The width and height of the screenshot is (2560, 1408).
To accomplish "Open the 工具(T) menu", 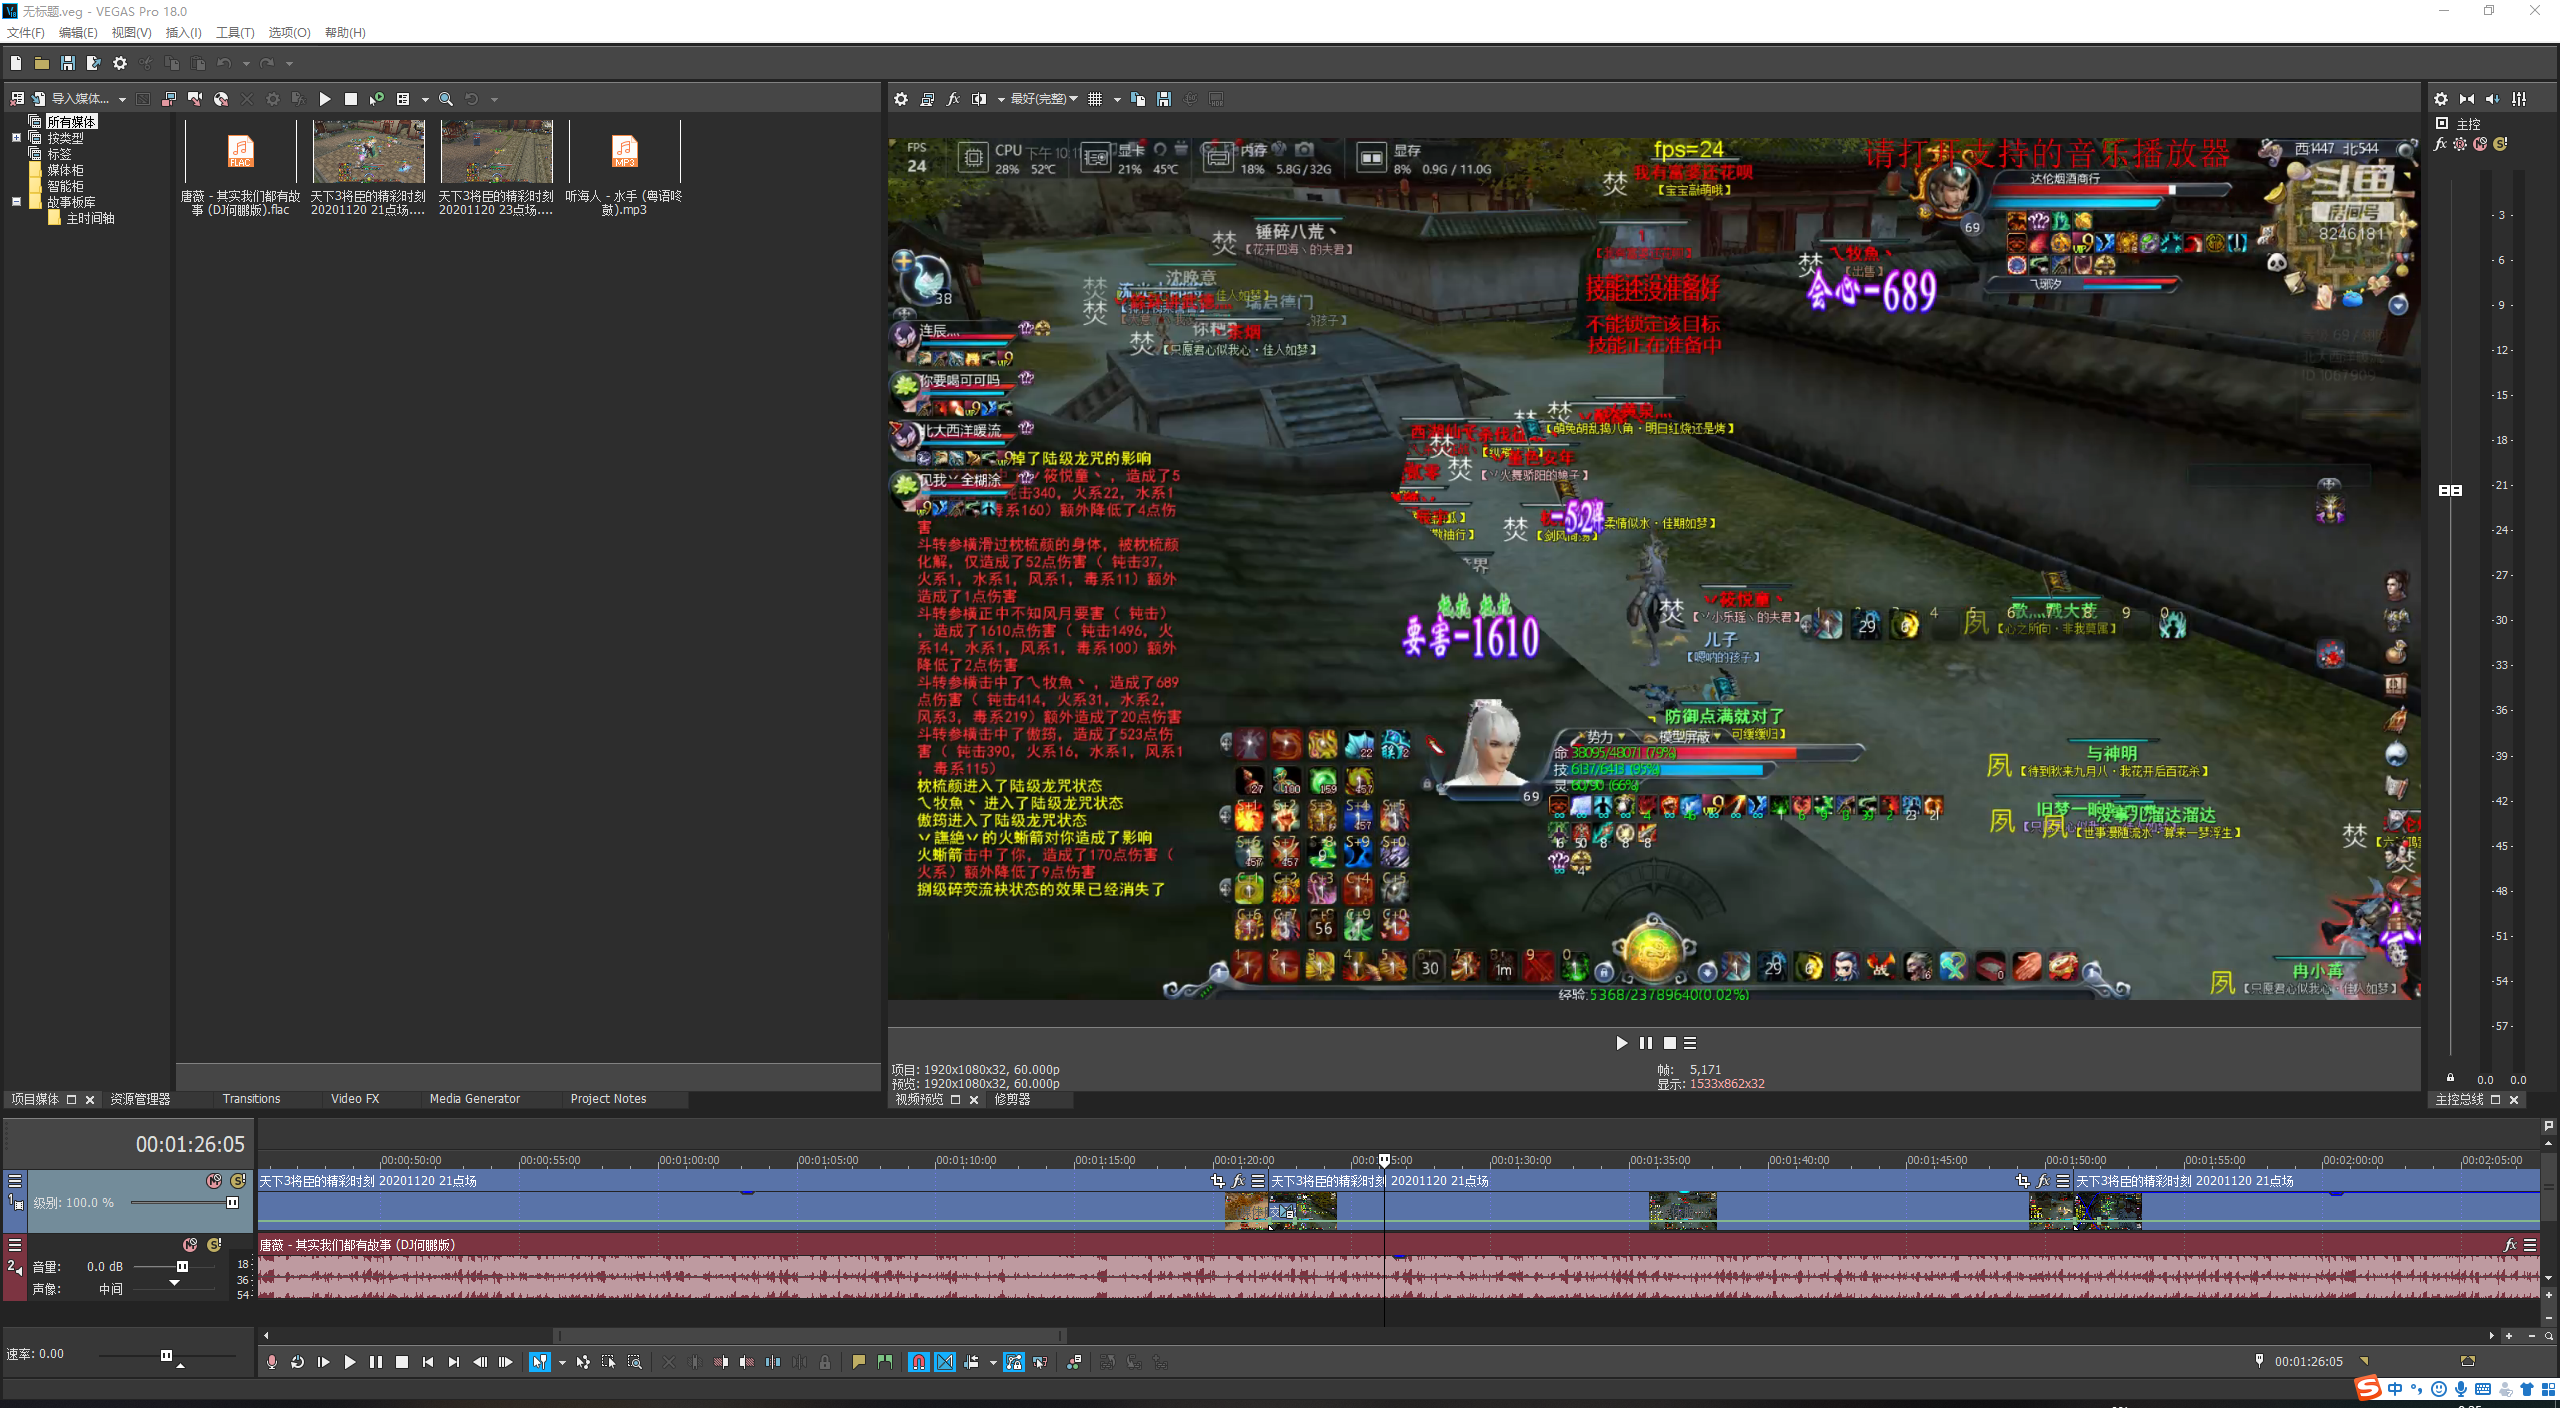I will click(x=235, y=33).
